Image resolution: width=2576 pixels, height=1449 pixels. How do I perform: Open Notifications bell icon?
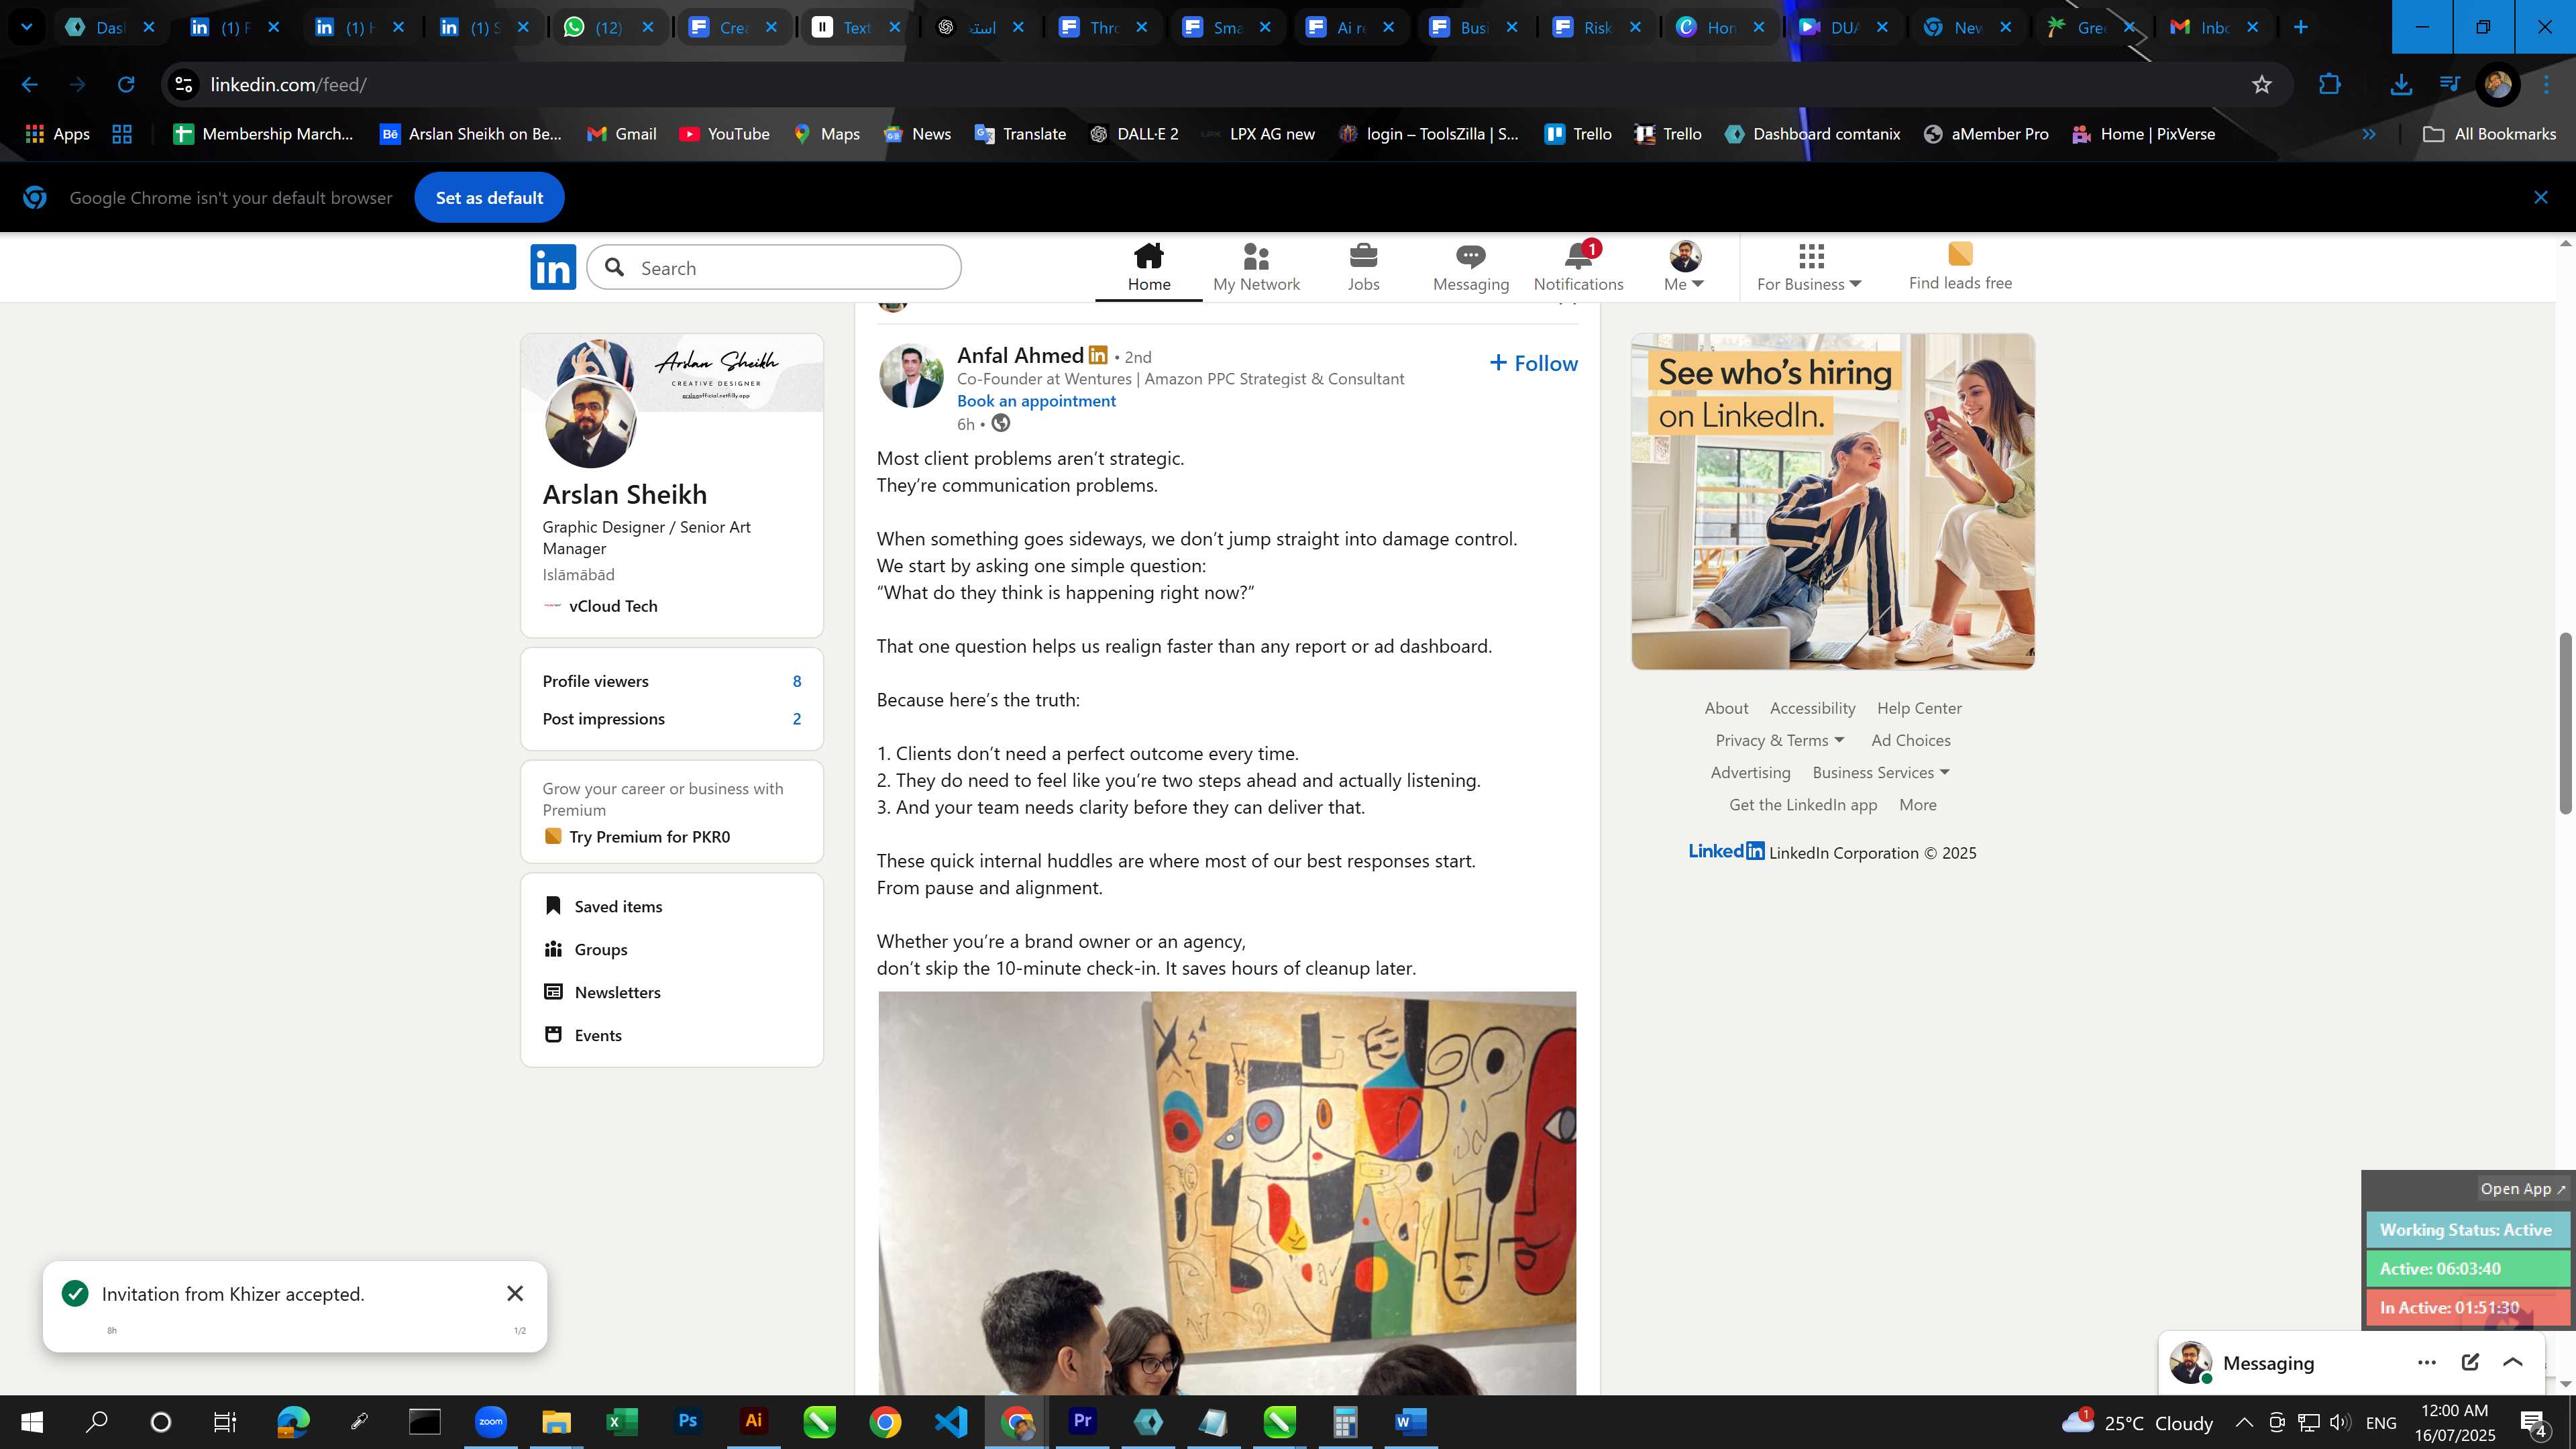pos(1578,267)
